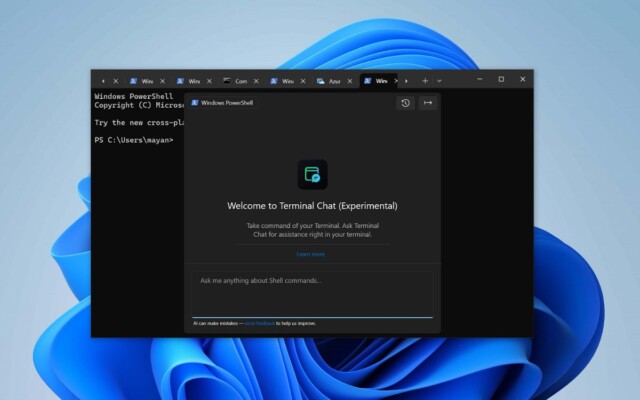
Task: Focus the 'Ask me anything about Shell commands' box
Action: click(x=312, y=294)
